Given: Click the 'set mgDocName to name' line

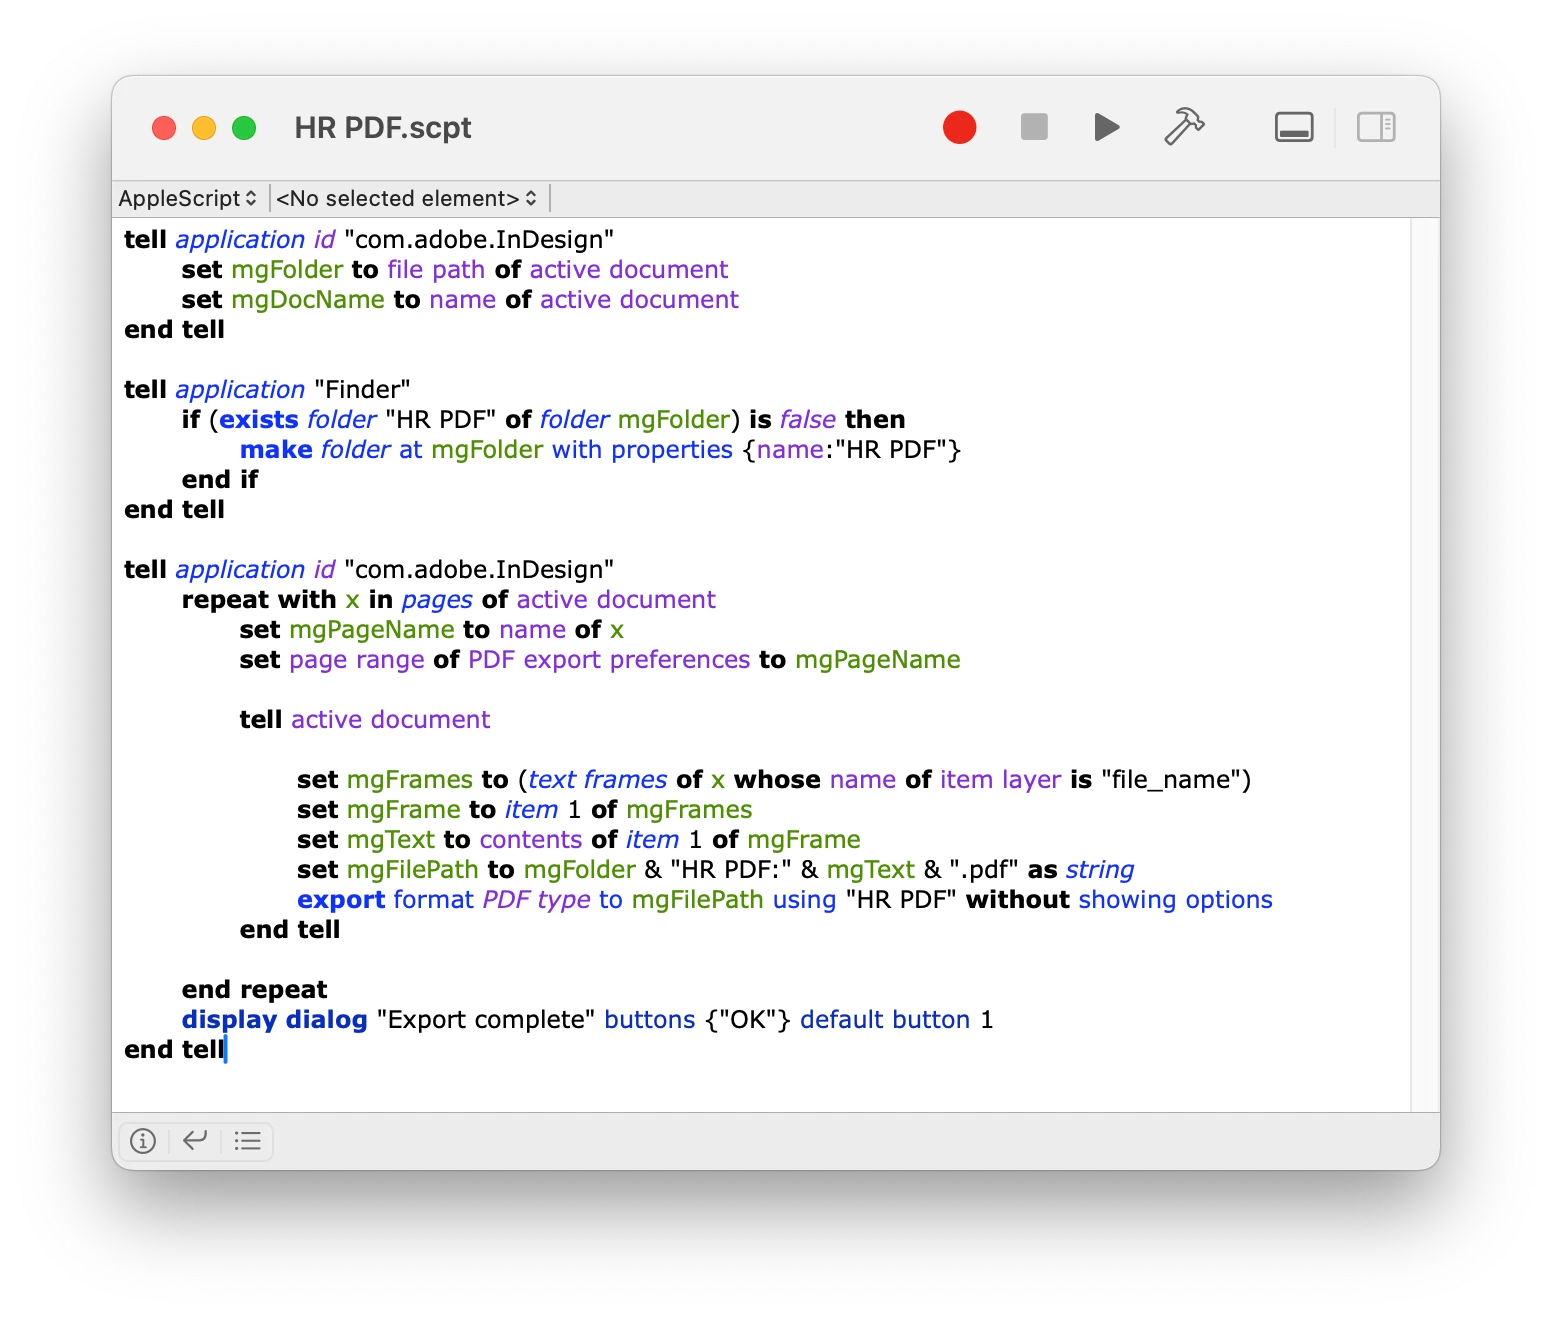Looking at the screenshot, I should [x=460, y=300].
